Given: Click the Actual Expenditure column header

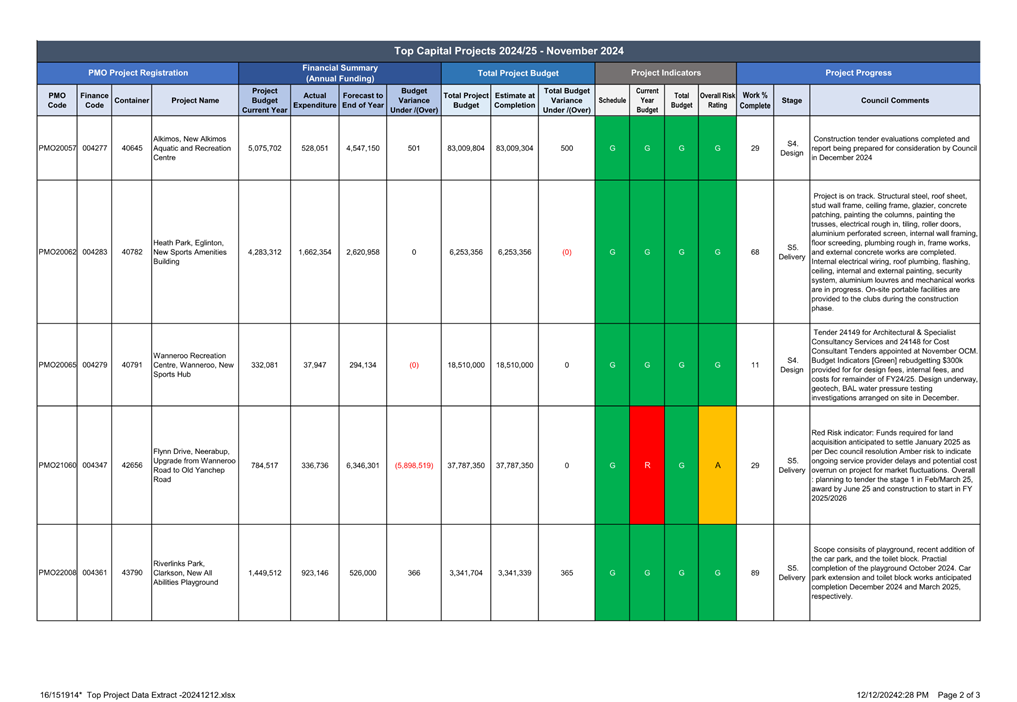Looking at the screenshot, I should point(314,100).
